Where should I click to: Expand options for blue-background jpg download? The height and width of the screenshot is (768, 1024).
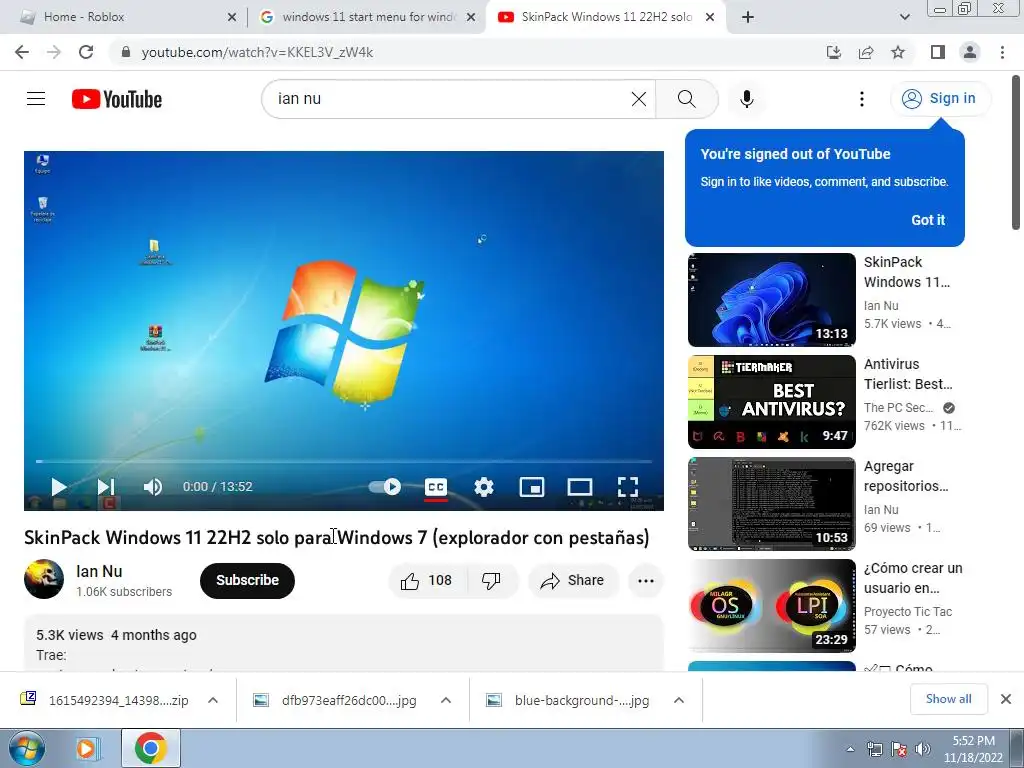tap(679, 700)
